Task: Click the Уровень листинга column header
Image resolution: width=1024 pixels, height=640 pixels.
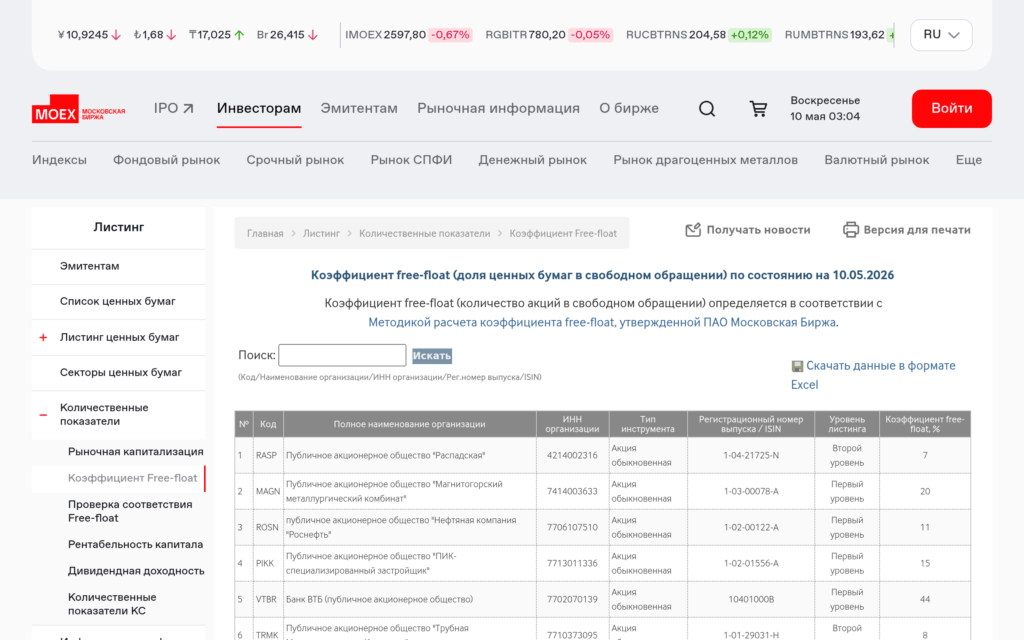Action: [847, 424]
